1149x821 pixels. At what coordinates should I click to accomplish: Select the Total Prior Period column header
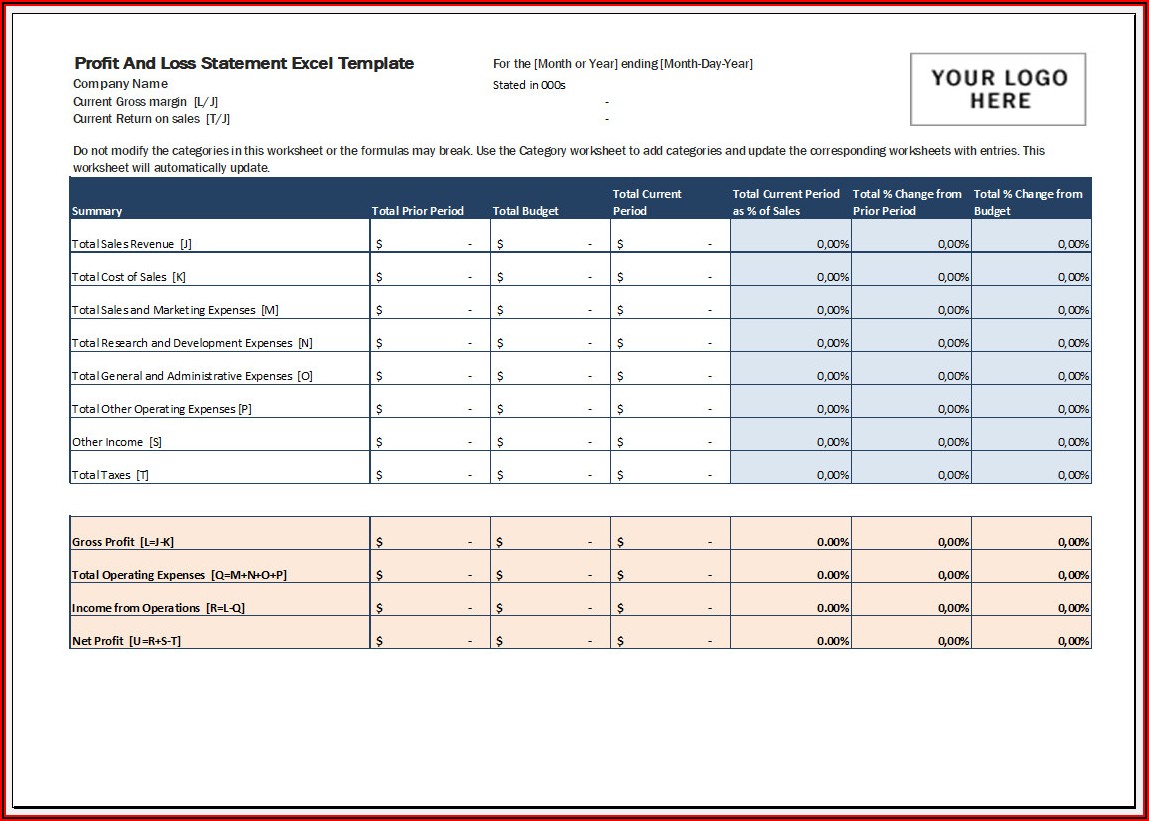point(417,211)
